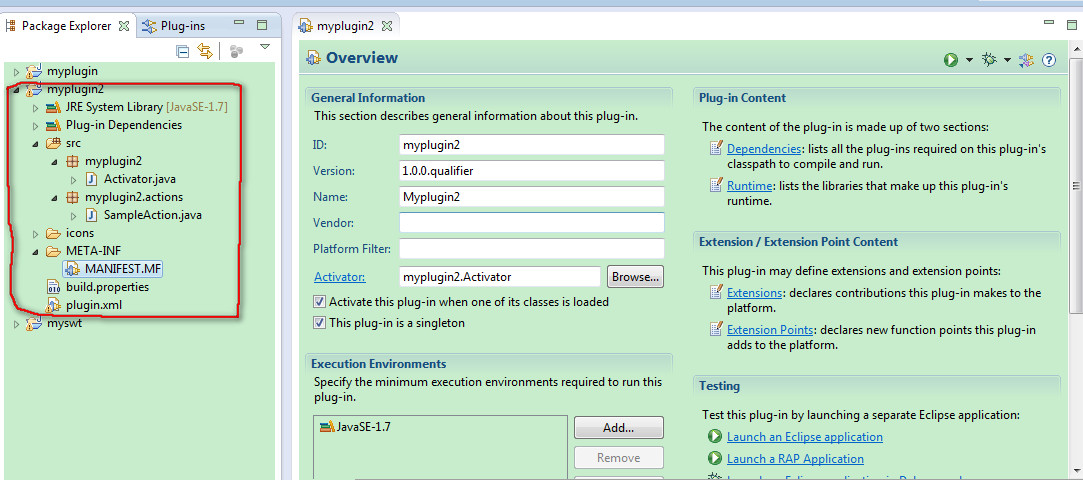Image resolution: width=1083 pixels, height=480 pixels.
Task: Open Package Explorer View Menu triangle
Action: (x=264, y=47)
